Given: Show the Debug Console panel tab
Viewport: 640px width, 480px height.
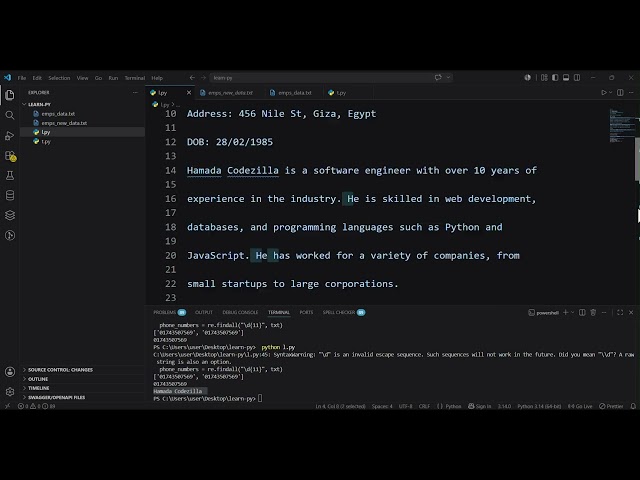Looking at the screenshot, I should tap(240, 312).
